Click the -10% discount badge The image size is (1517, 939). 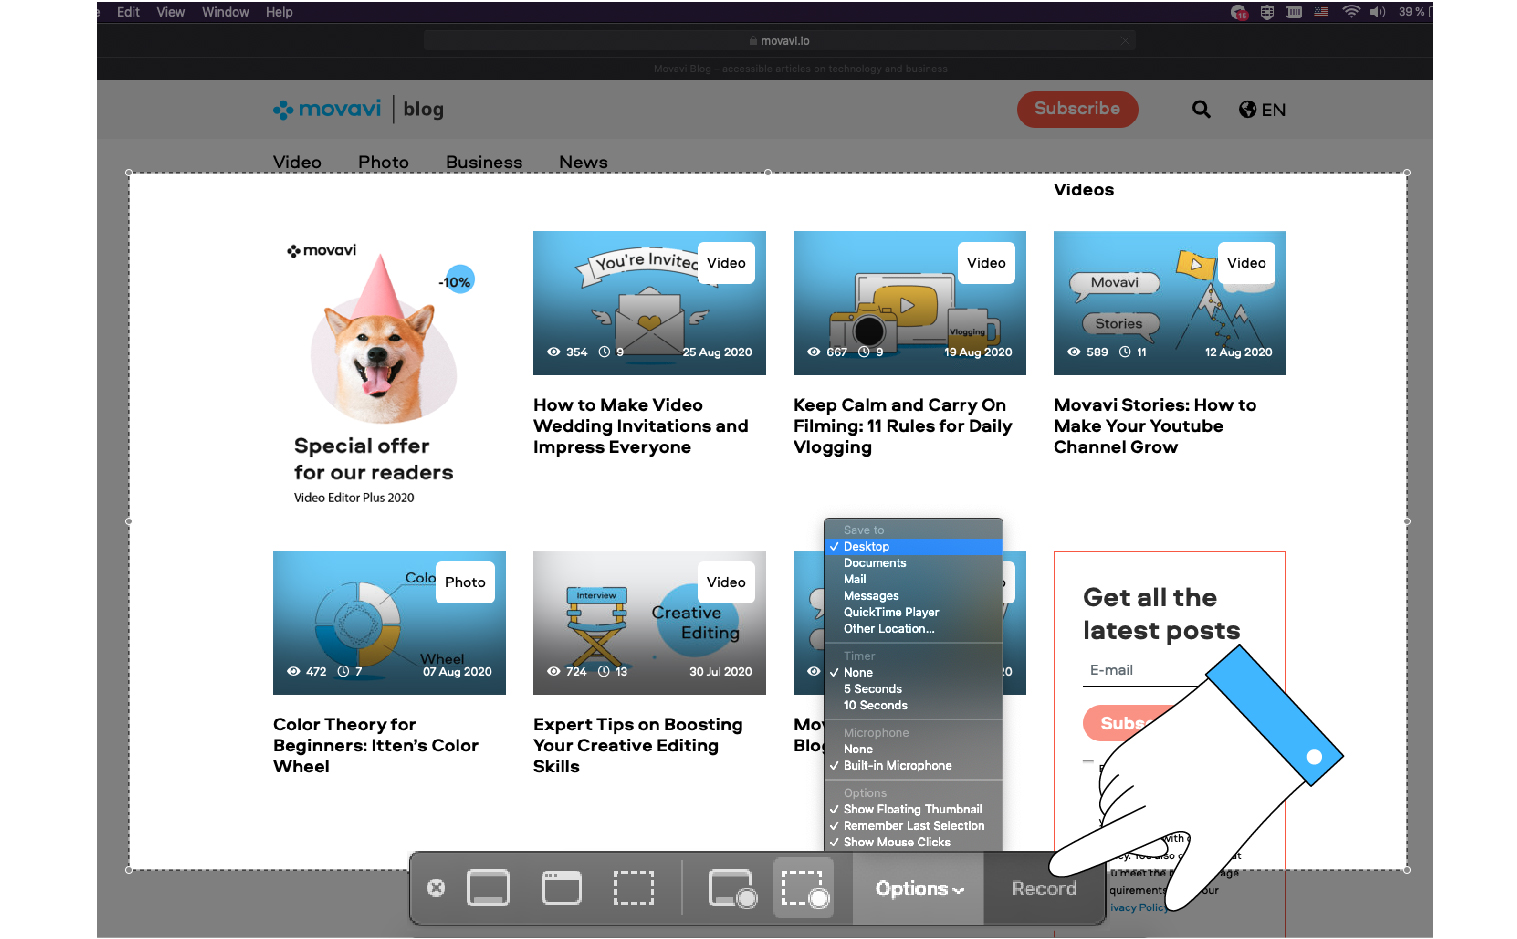(x=456, y=282)
